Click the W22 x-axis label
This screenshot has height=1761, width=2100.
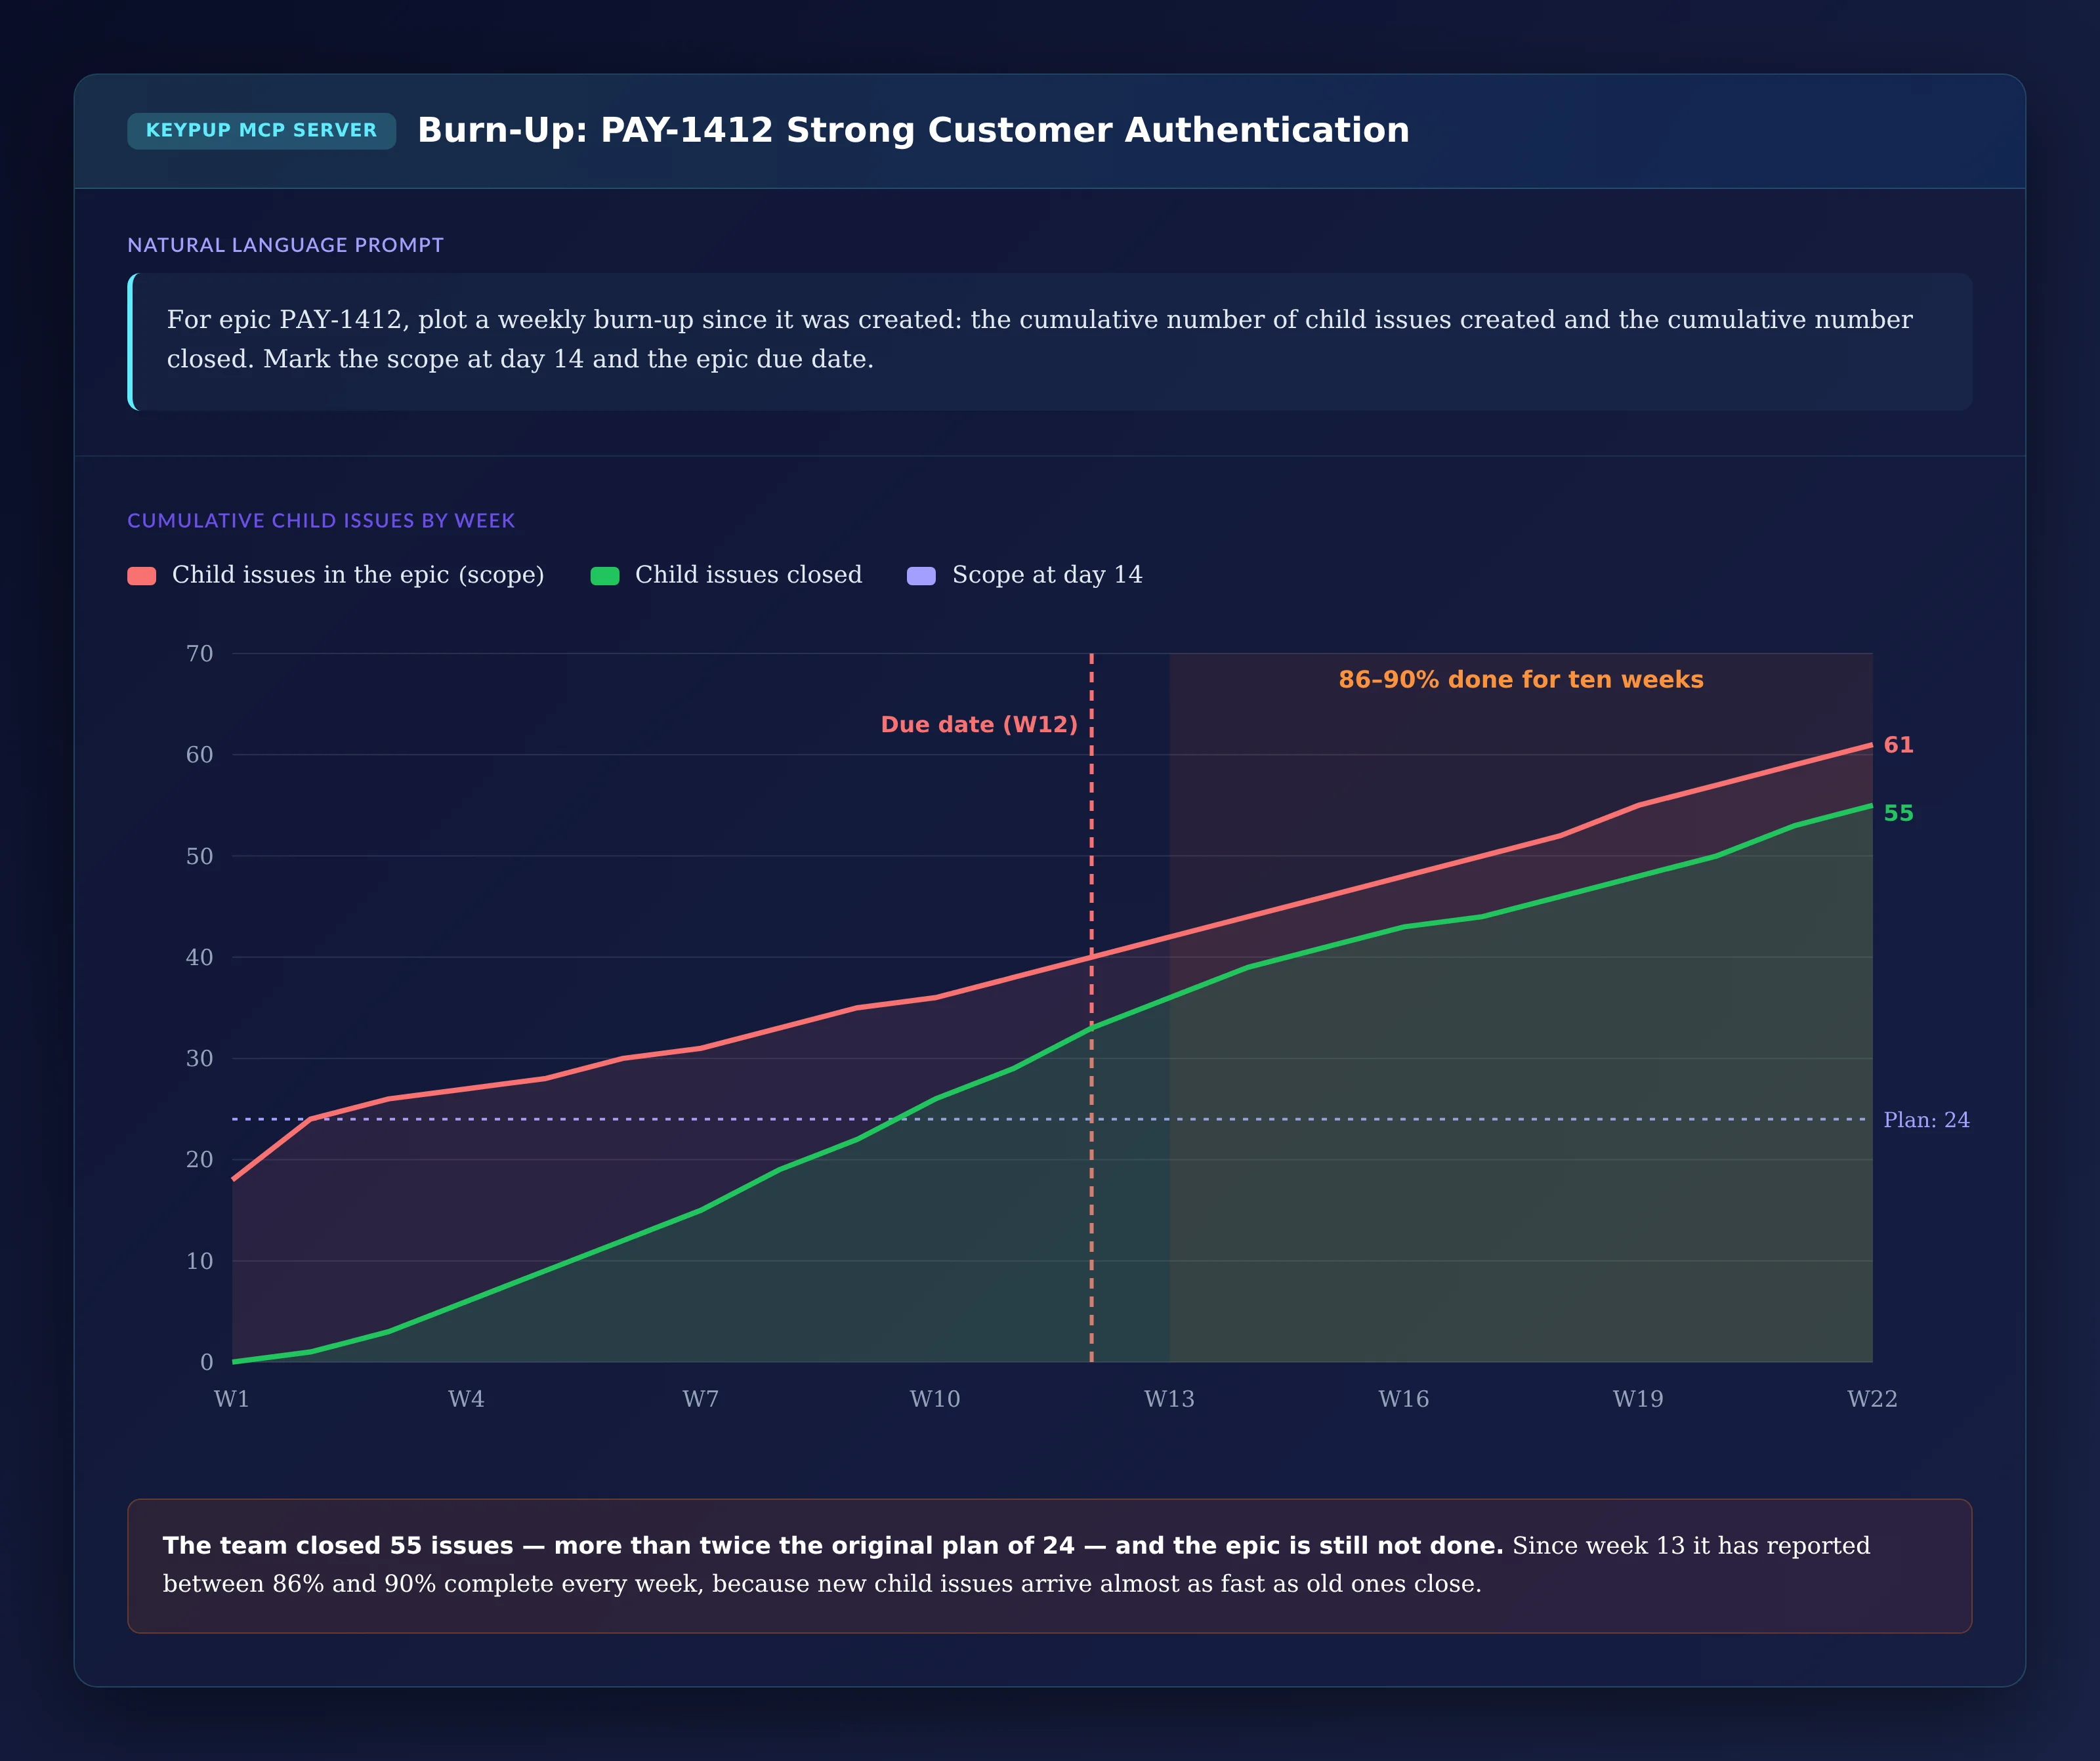point(1872,1399)
